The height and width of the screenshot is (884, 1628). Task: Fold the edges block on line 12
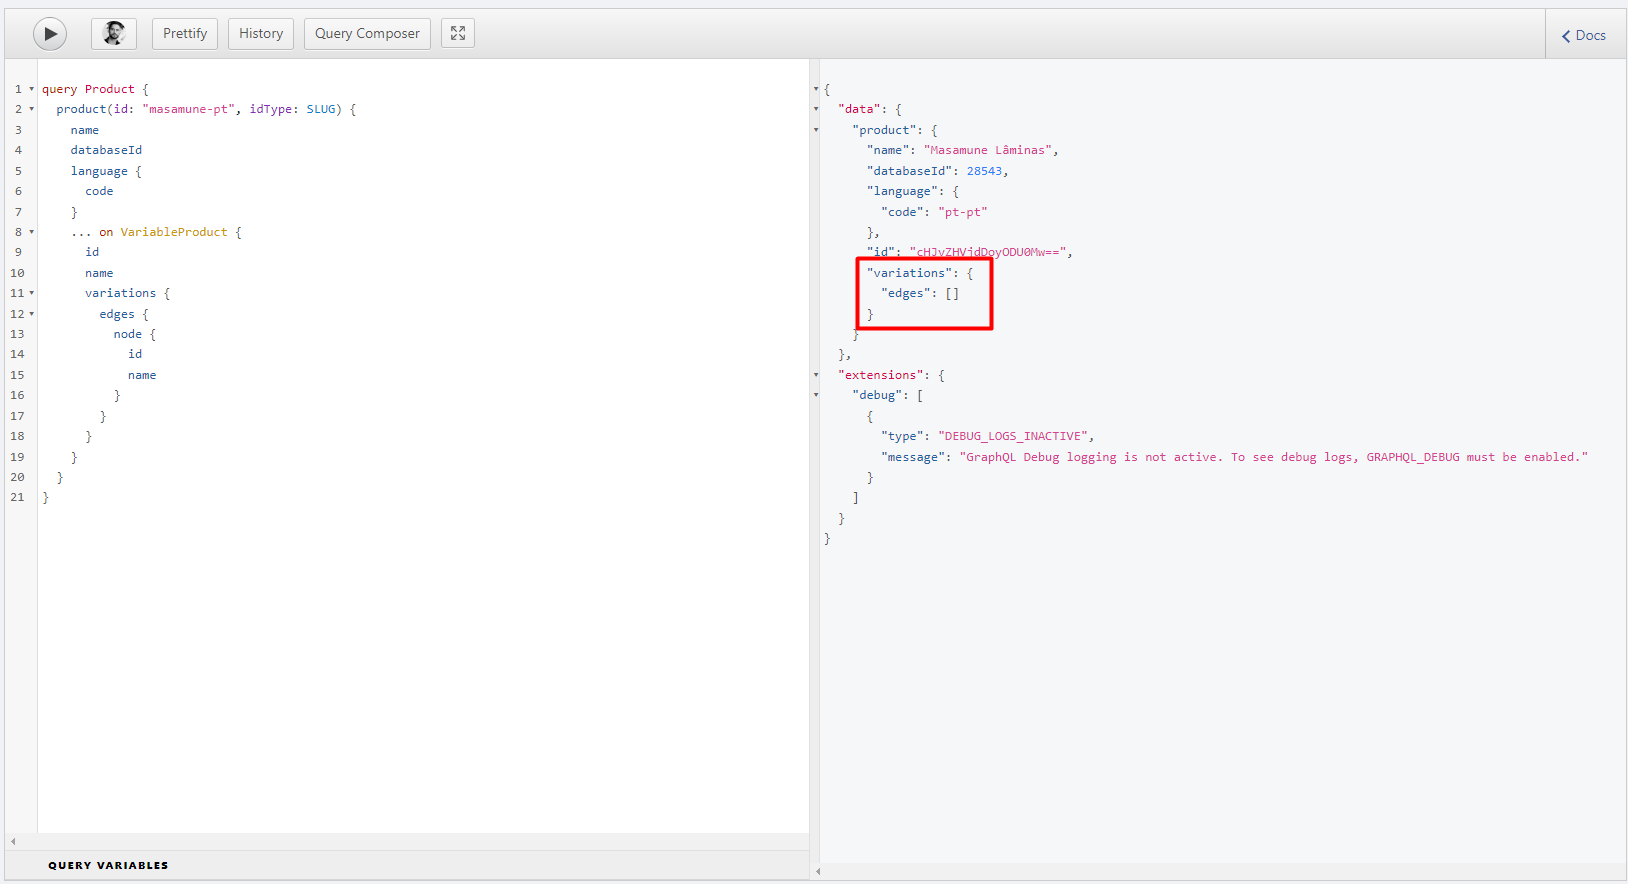(x=31, y=314)
